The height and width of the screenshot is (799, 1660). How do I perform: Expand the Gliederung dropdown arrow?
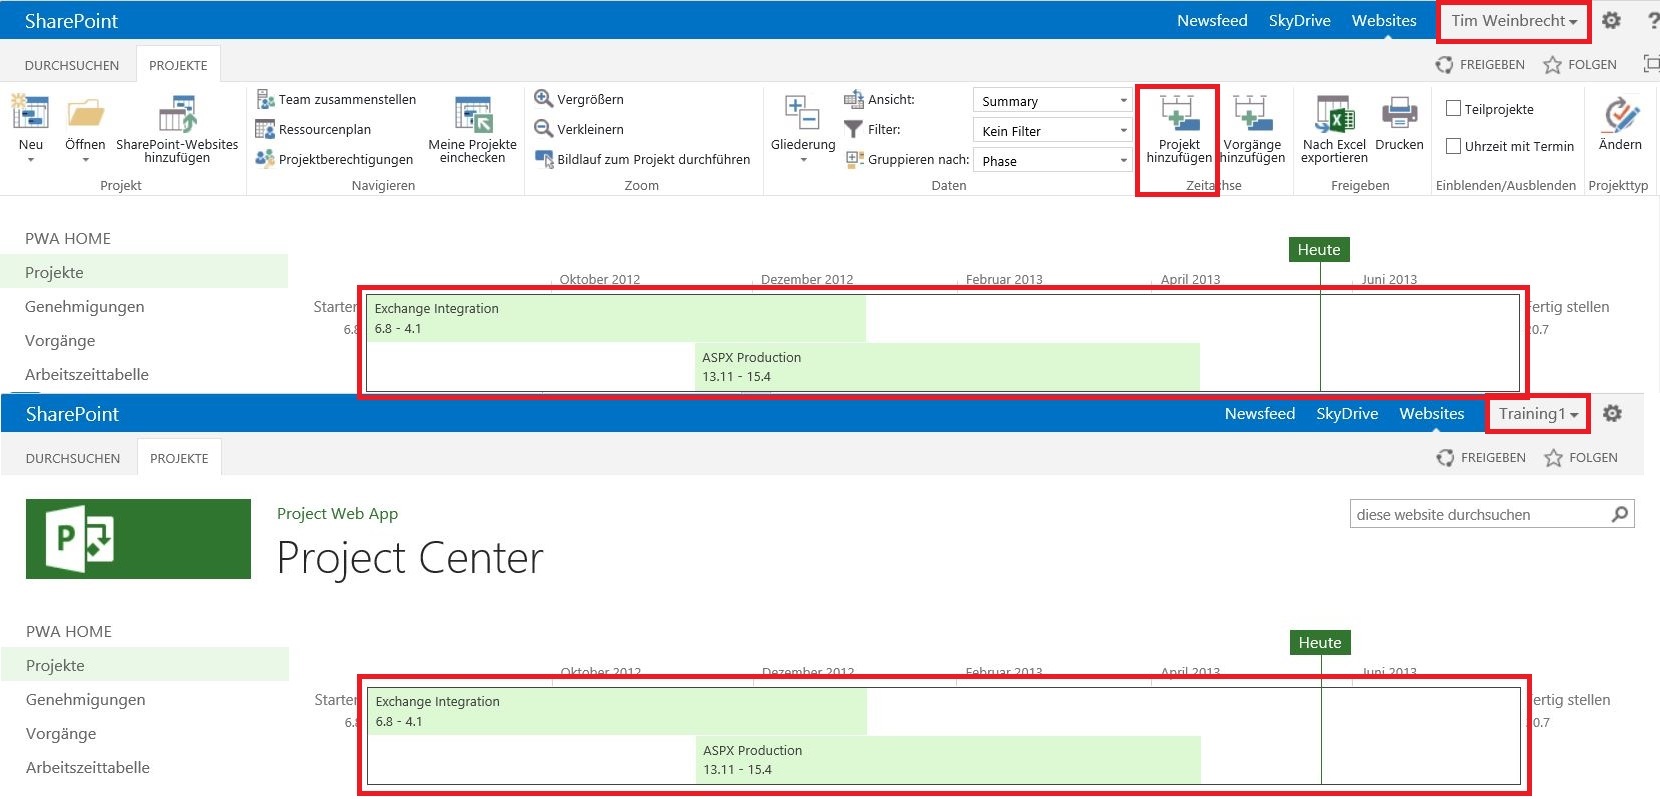(x=802, y=160)
